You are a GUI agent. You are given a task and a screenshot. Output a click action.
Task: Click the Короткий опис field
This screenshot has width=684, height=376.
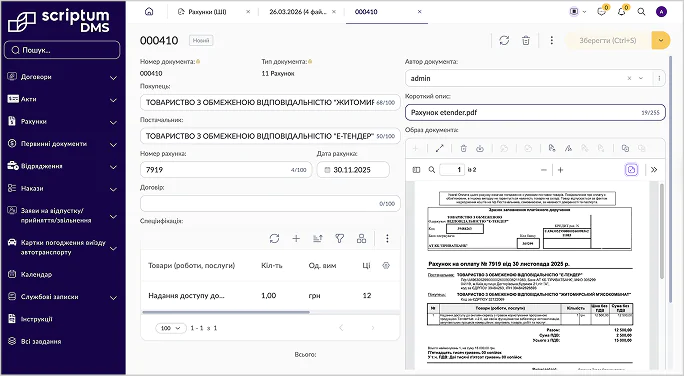[x=535, y=113]
